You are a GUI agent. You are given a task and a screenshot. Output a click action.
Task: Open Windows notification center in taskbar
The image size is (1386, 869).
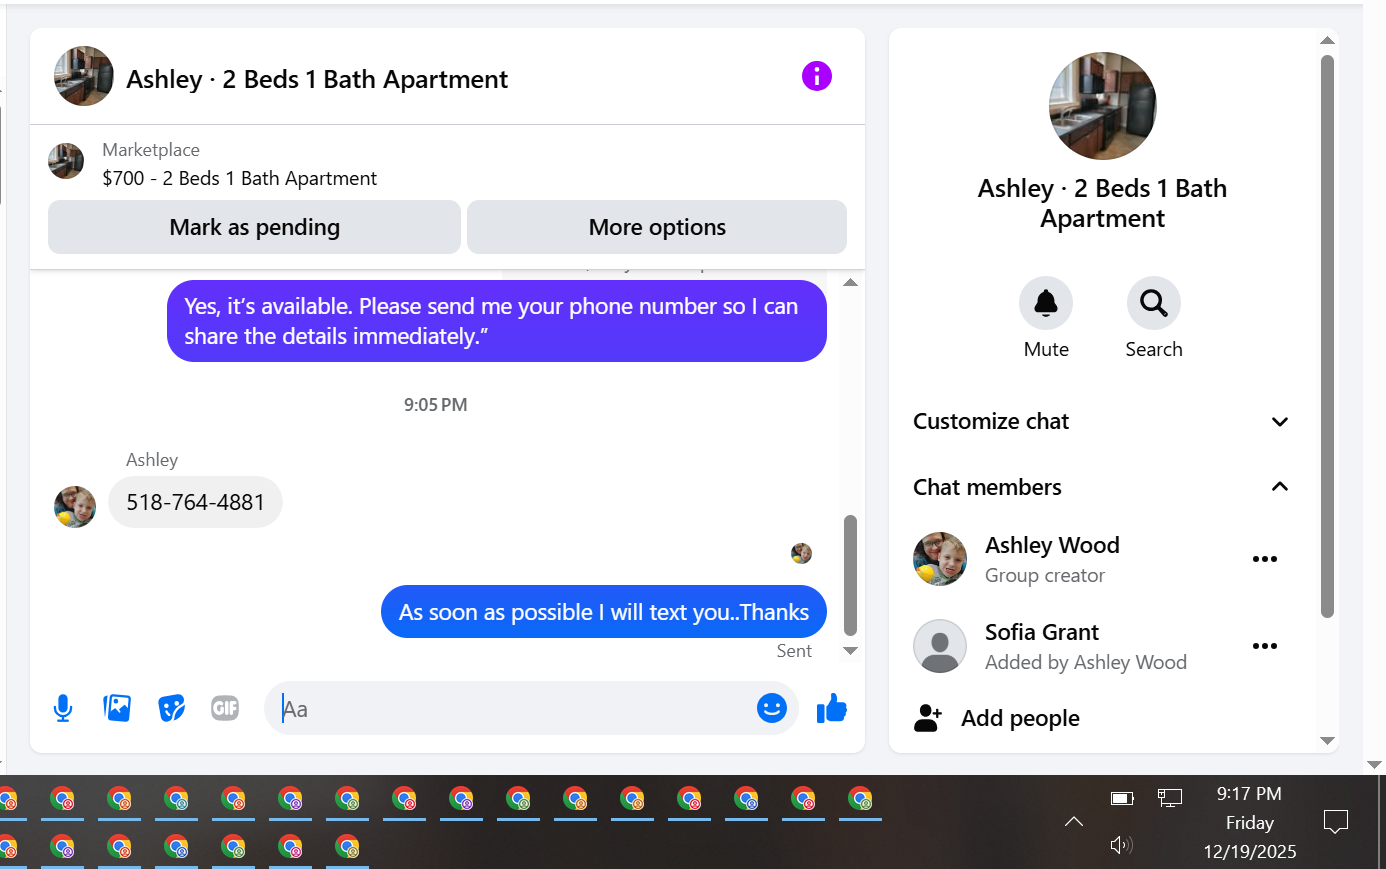point(1336,822)
